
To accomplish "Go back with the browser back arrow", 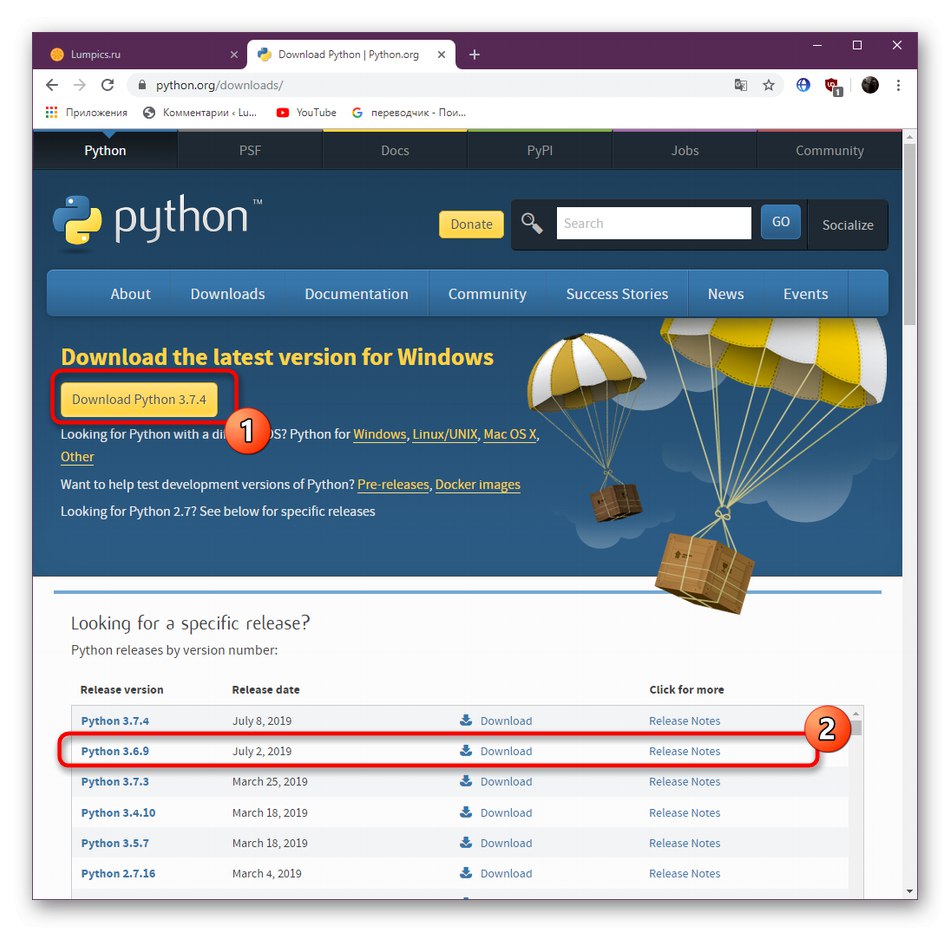I will 52,85.
